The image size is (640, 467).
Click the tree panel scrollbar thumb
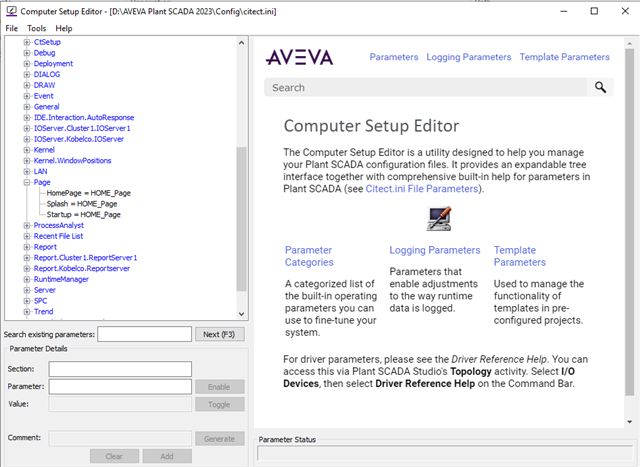(x=241, y=219)
